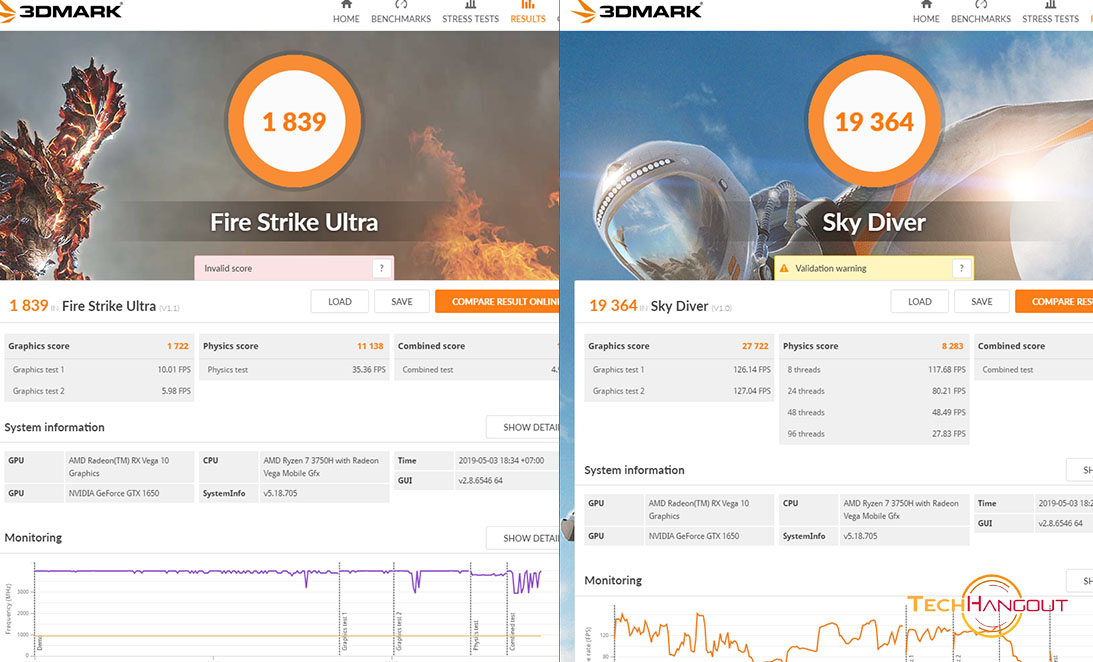Viewport: 1093px width, 662px height.
Task: Click the 19 364 Sky Diver result heading
Action: click(659, 306)
